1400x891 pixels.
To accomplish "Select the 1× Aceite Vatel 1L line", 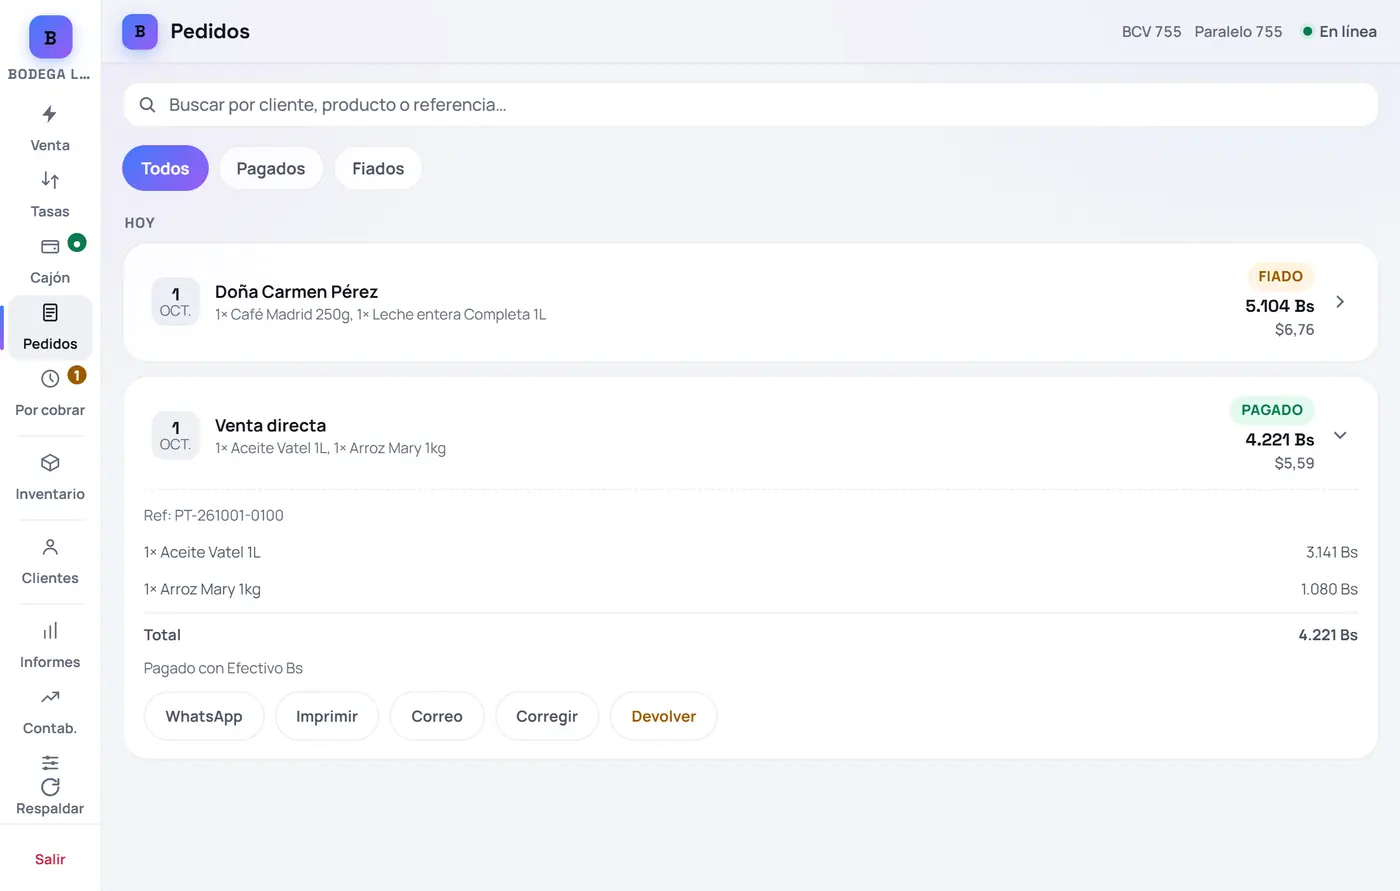I will coord(750,552).
